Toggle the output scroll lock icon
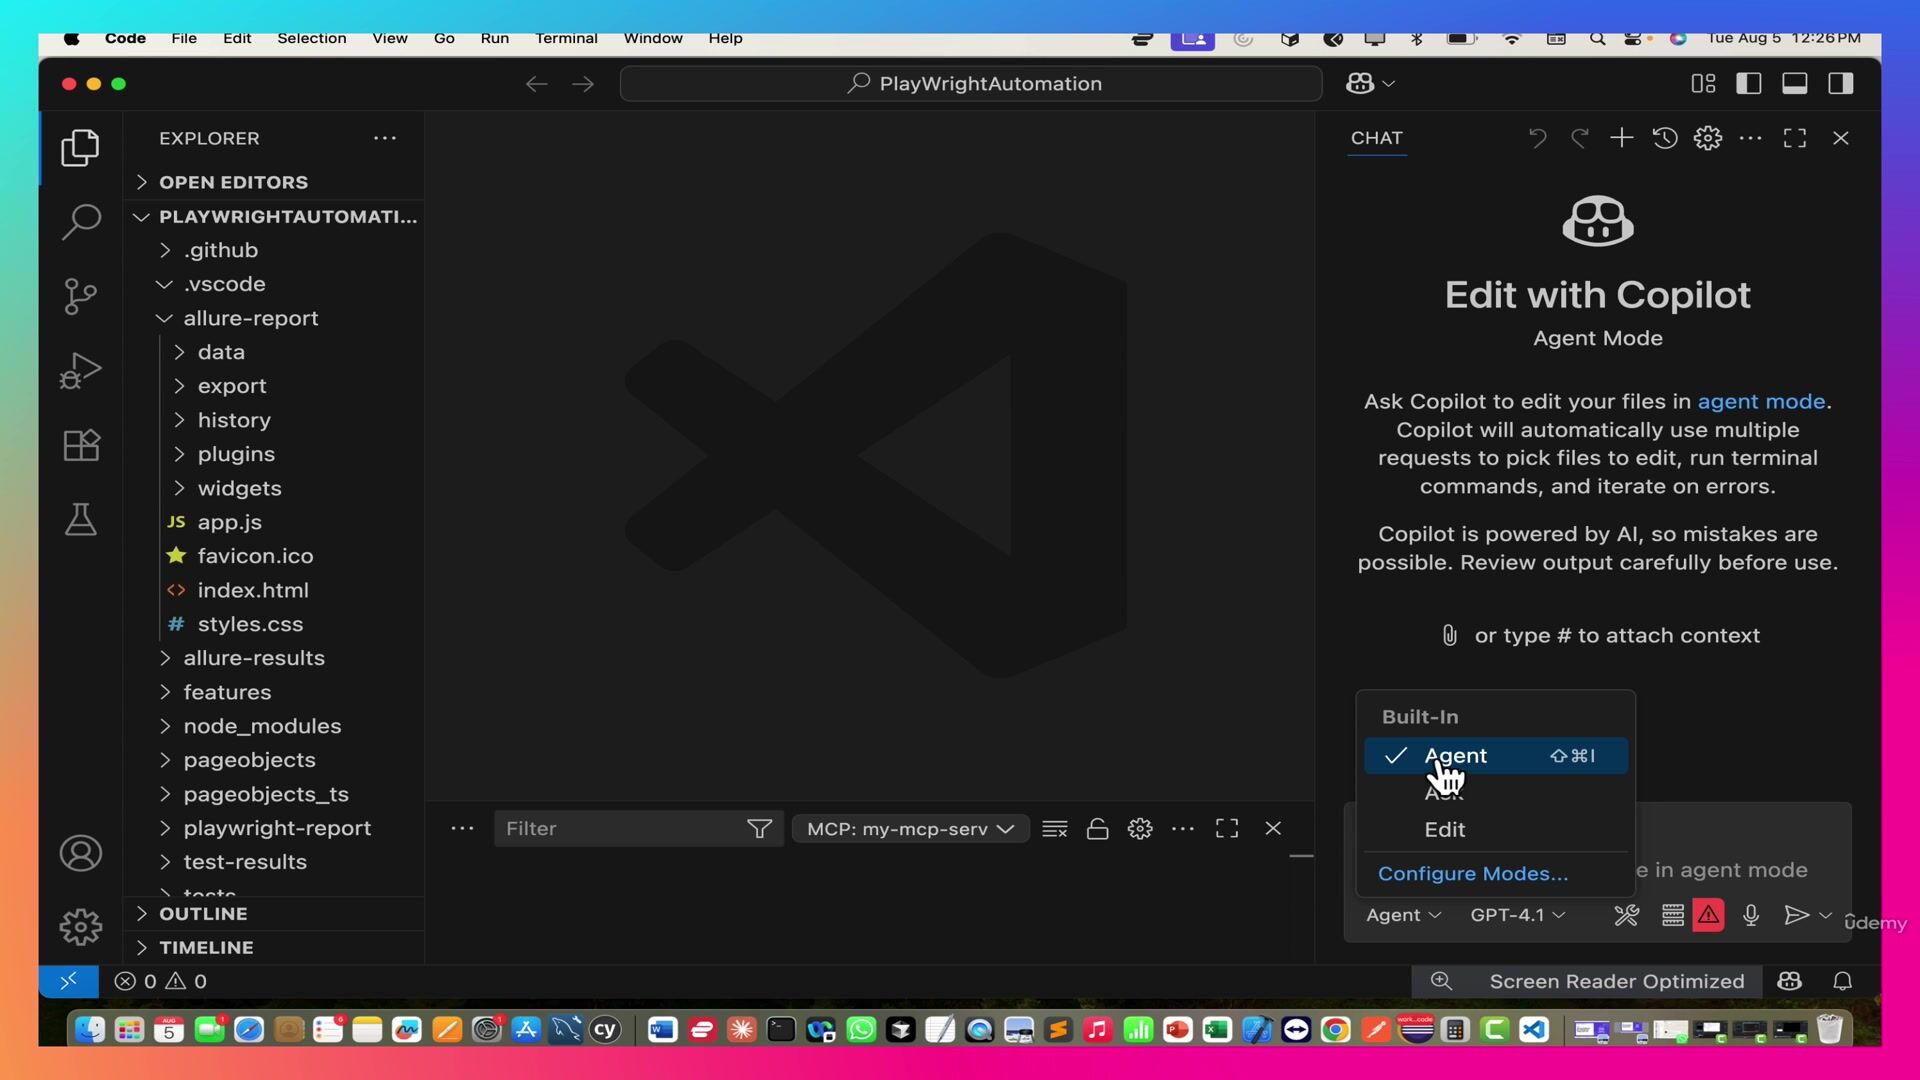 point(1097,829)
